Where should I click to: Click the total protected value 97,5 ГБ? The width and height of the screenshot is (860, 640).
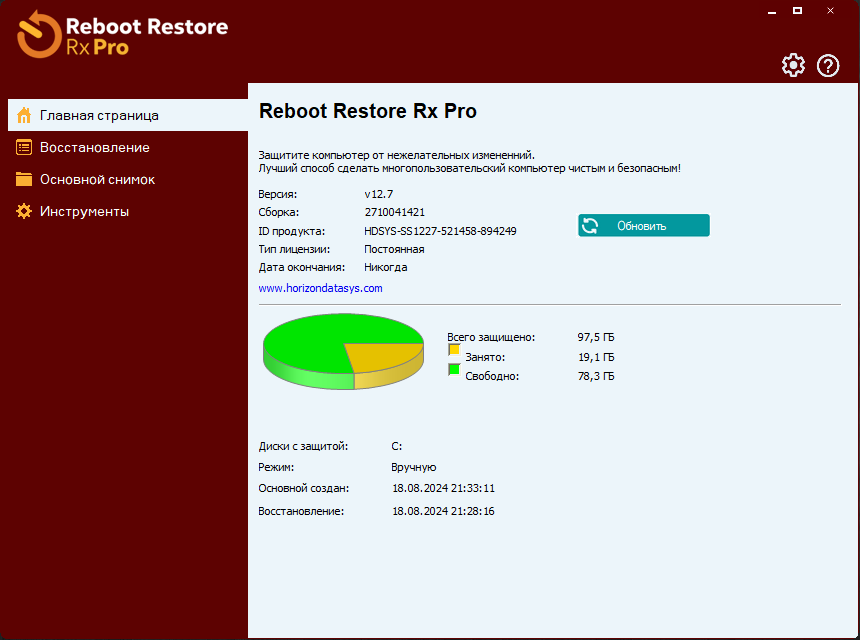(596, 337)
